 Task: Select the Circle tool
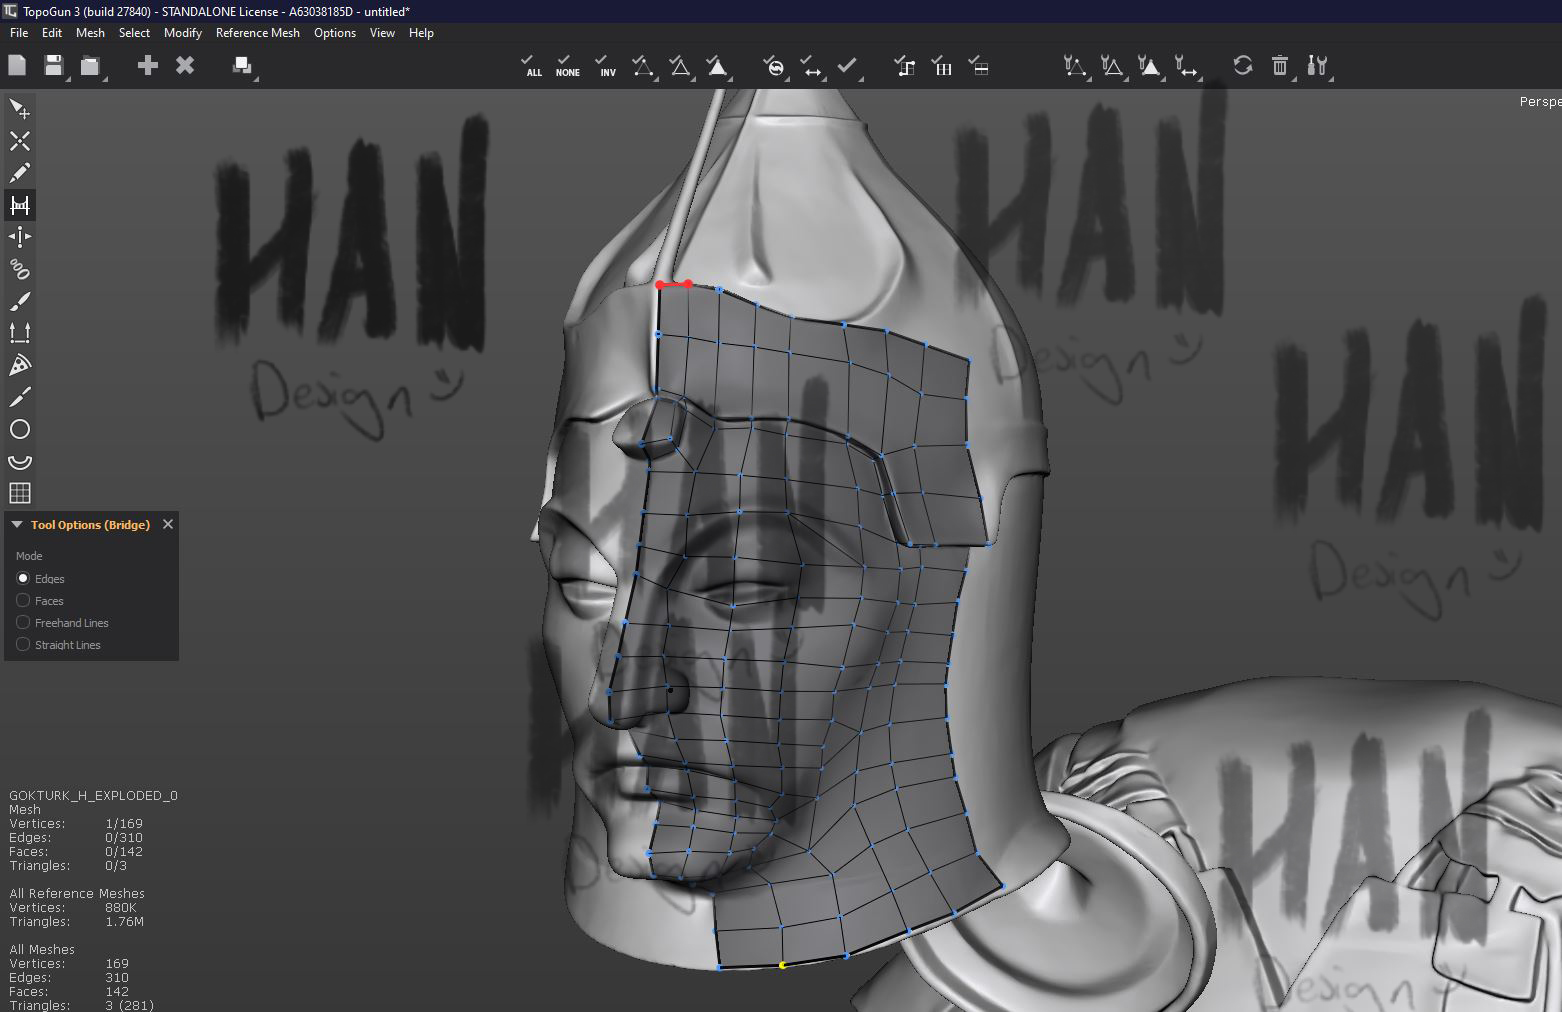click(x=19, y=429)
